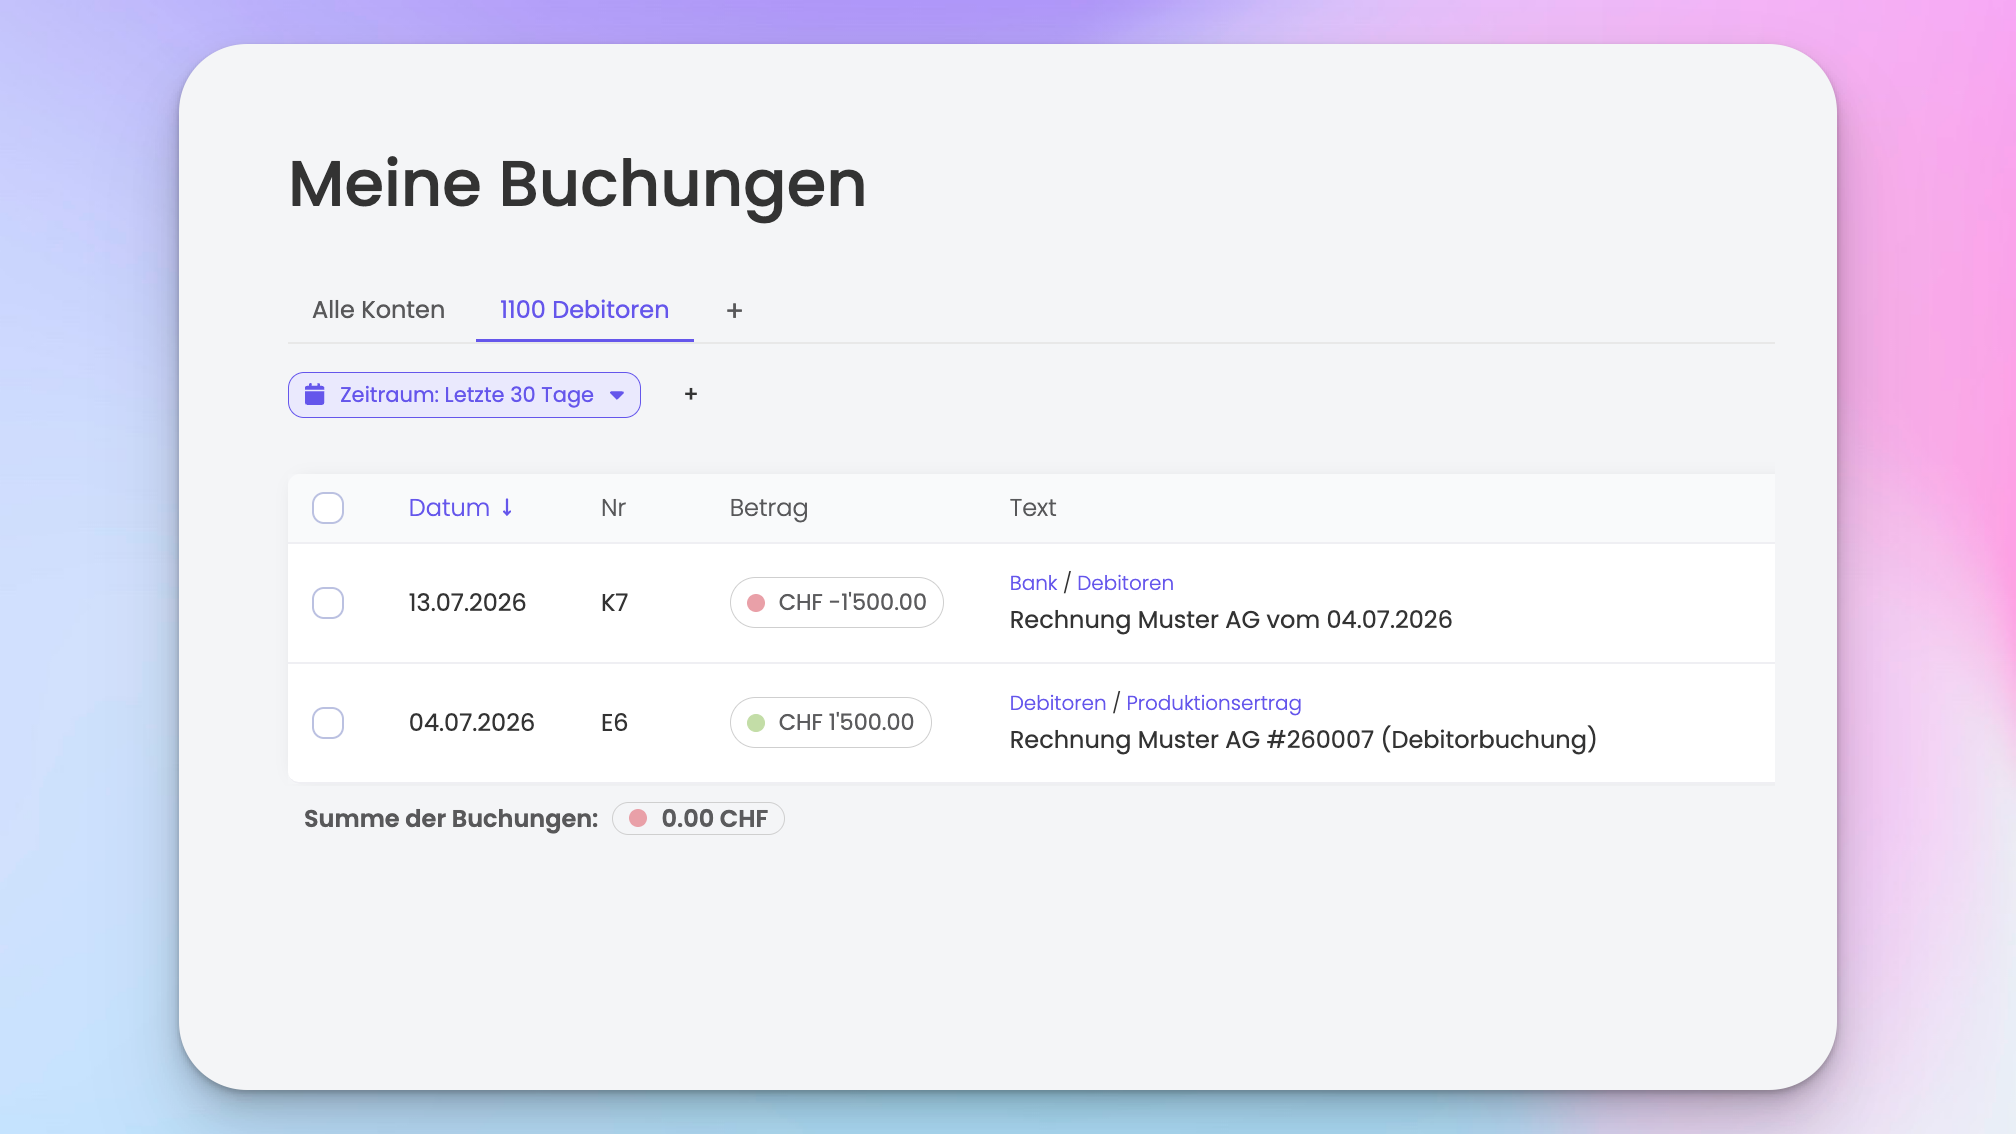Click the Nr column header
This screenshot has height=1134, width=2016.
(613, 508)
